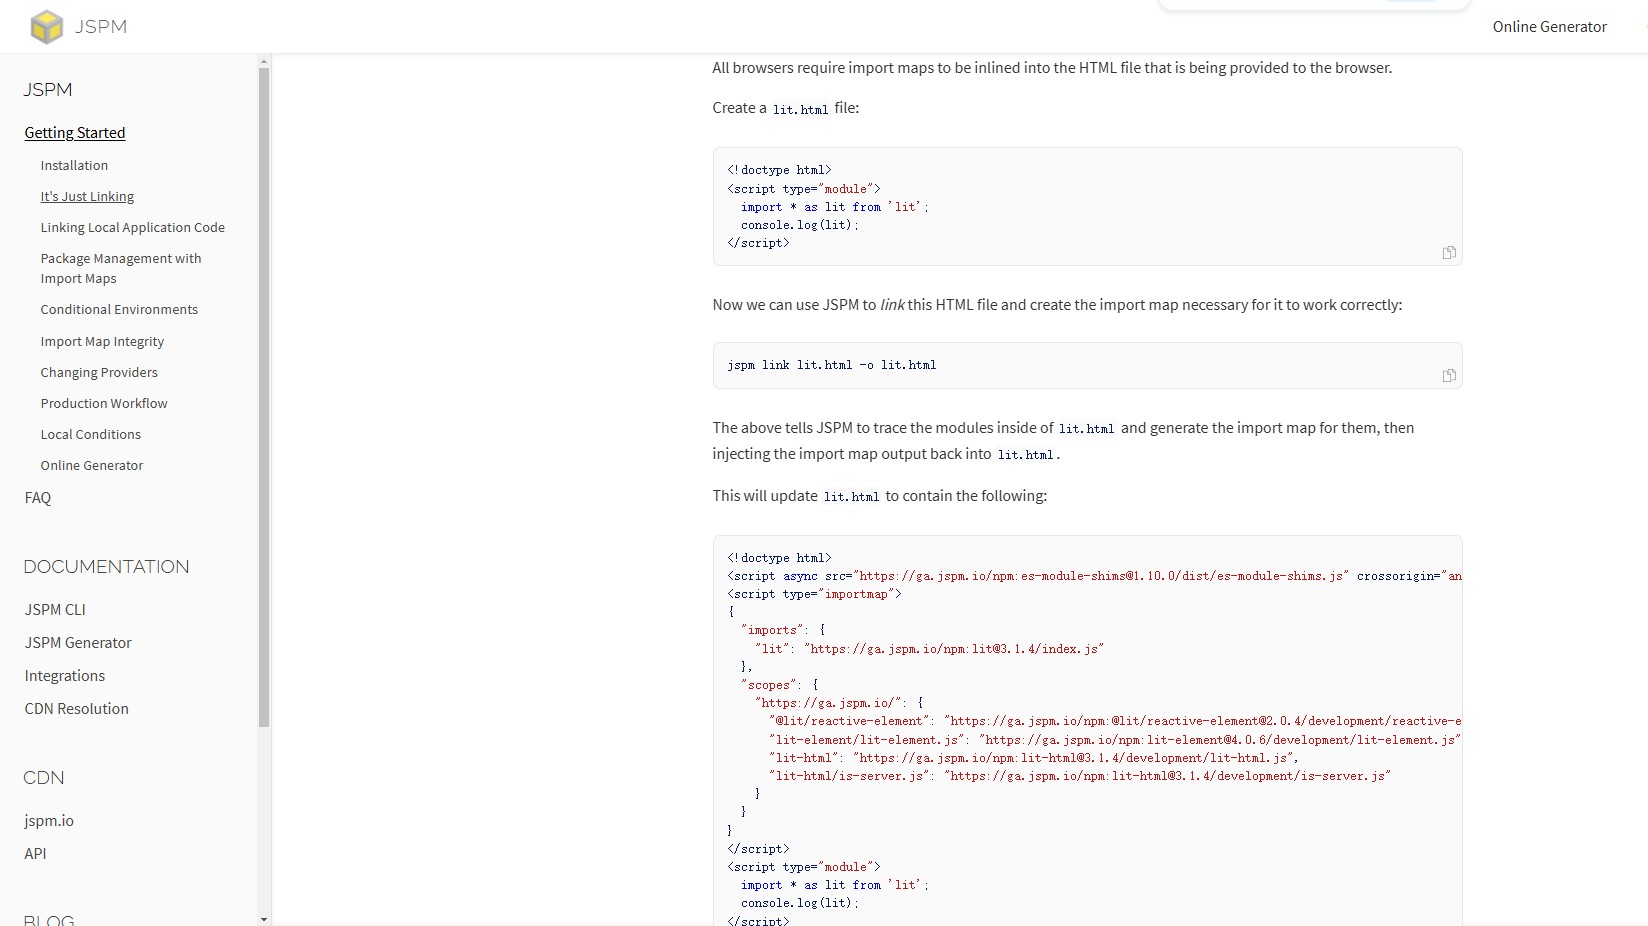Click the JSPM header brand text

tap(101, 27)
